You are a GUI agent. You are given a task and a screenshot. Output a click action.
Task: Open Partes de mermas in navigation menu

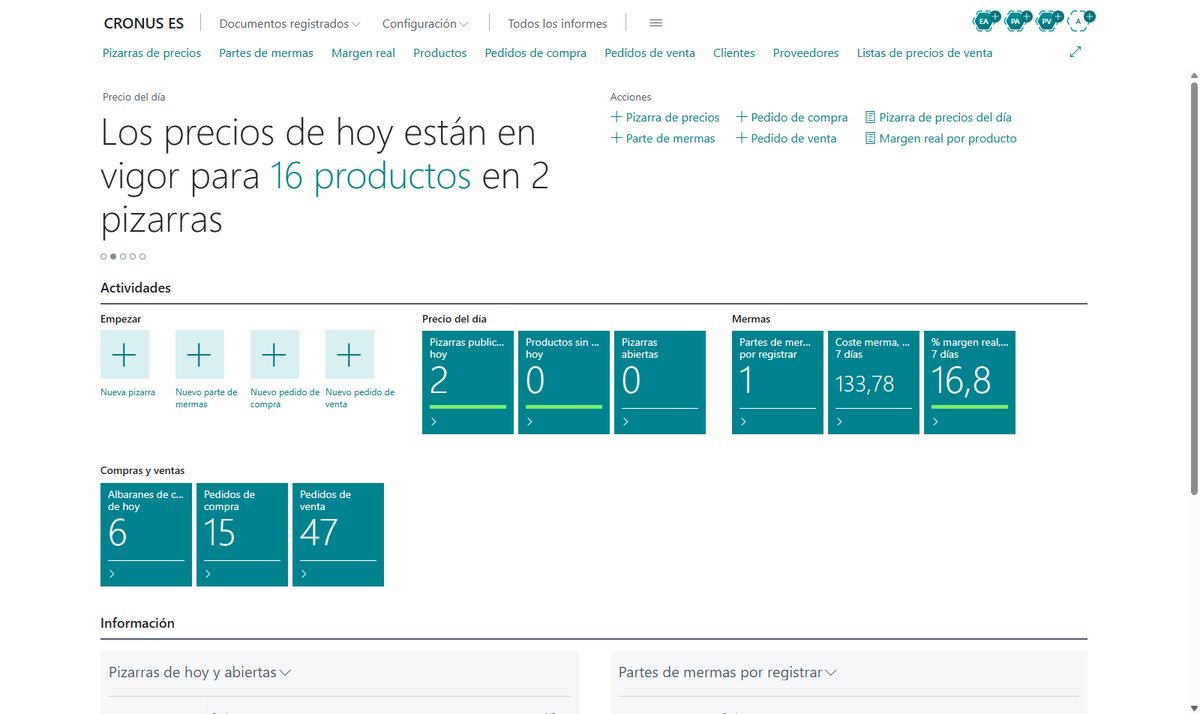tap(266, 53)
